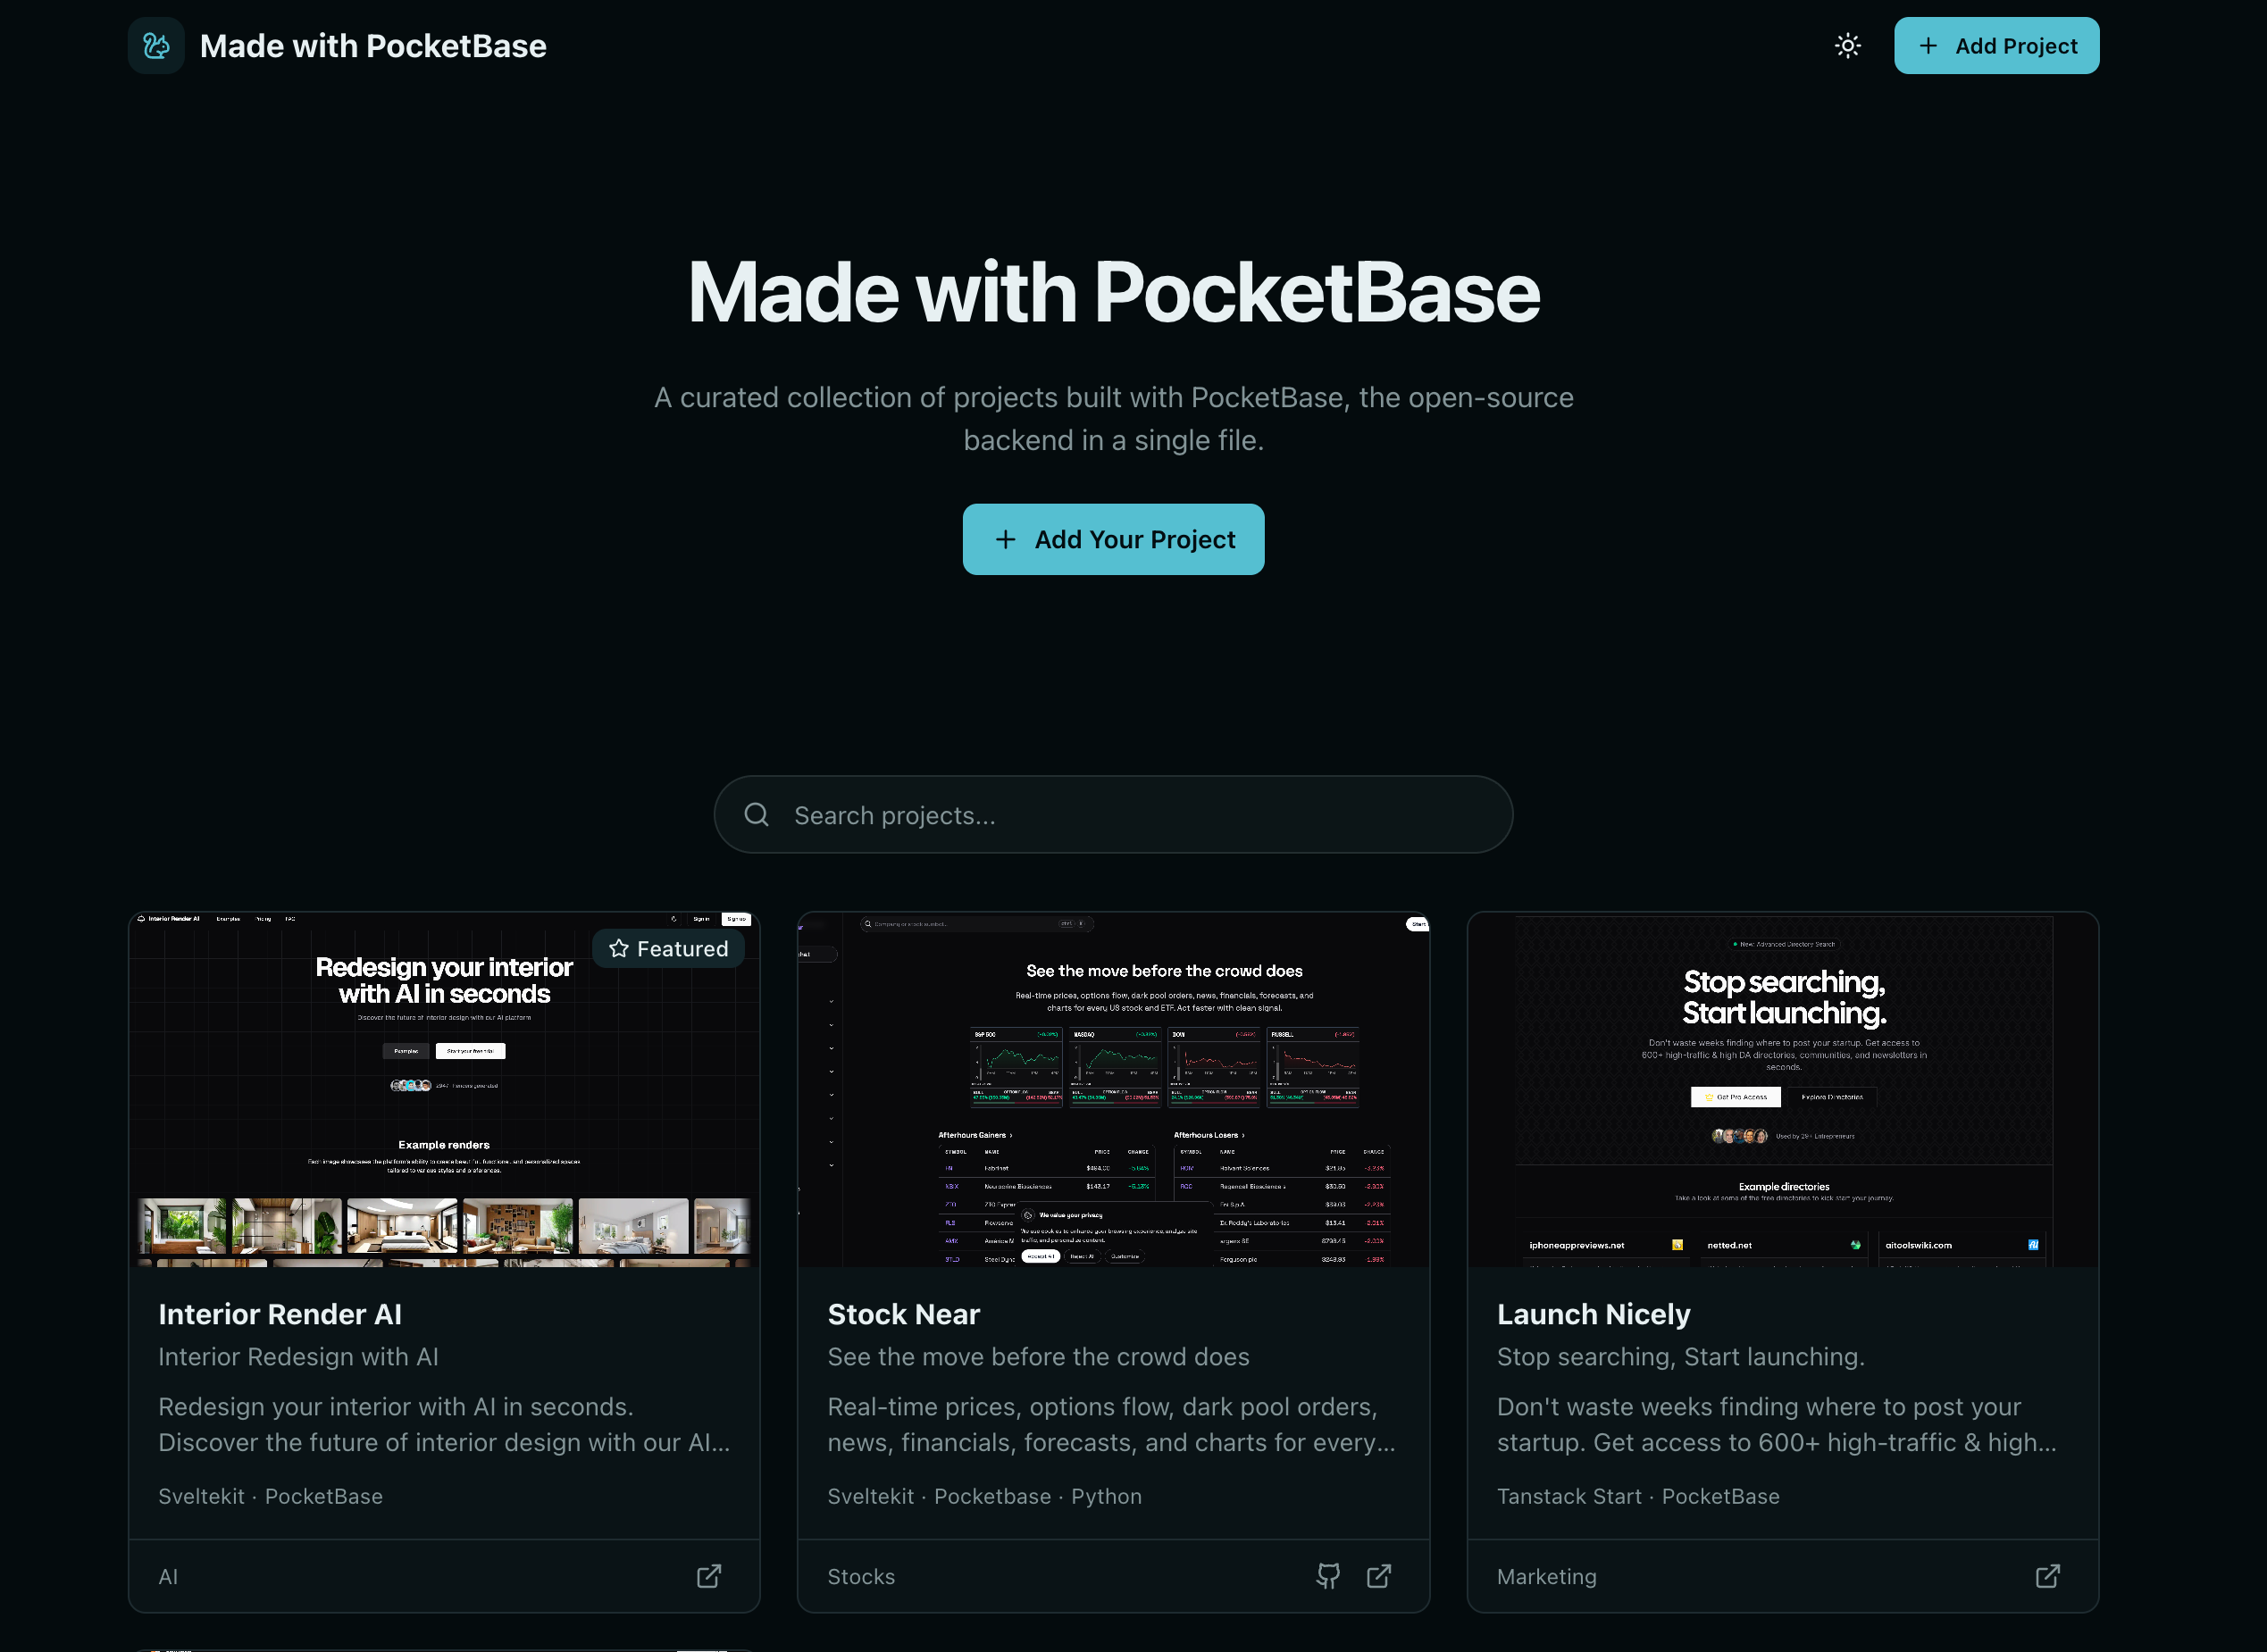
Task: Click the Made with PocketBase header title
Action: (373, 46)
